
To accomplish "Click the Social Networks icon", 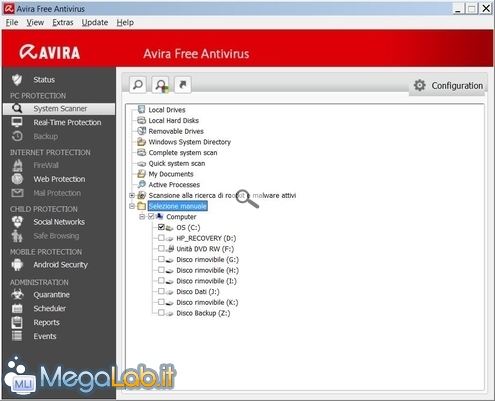I will tap(17, 222).
